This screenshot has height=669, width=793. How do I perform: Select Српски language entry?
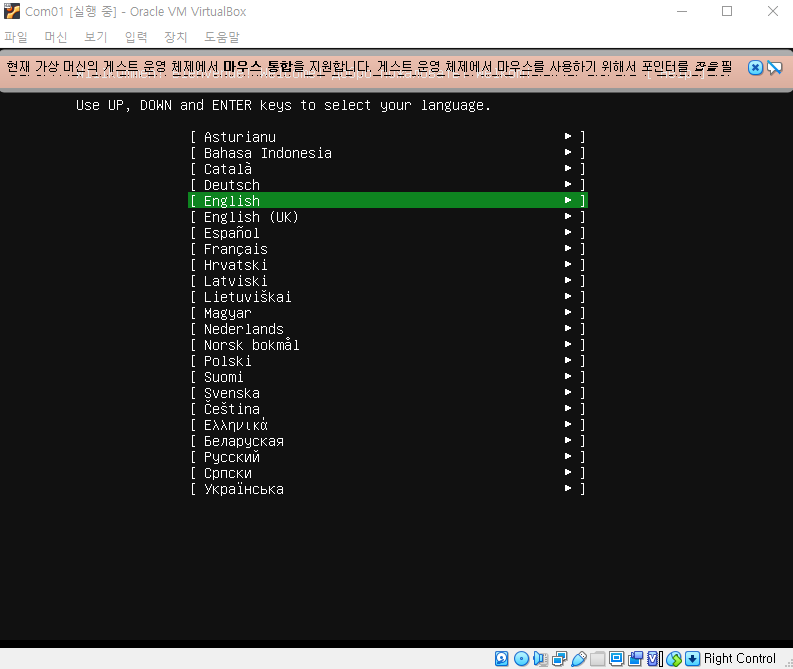coord(387,473)
